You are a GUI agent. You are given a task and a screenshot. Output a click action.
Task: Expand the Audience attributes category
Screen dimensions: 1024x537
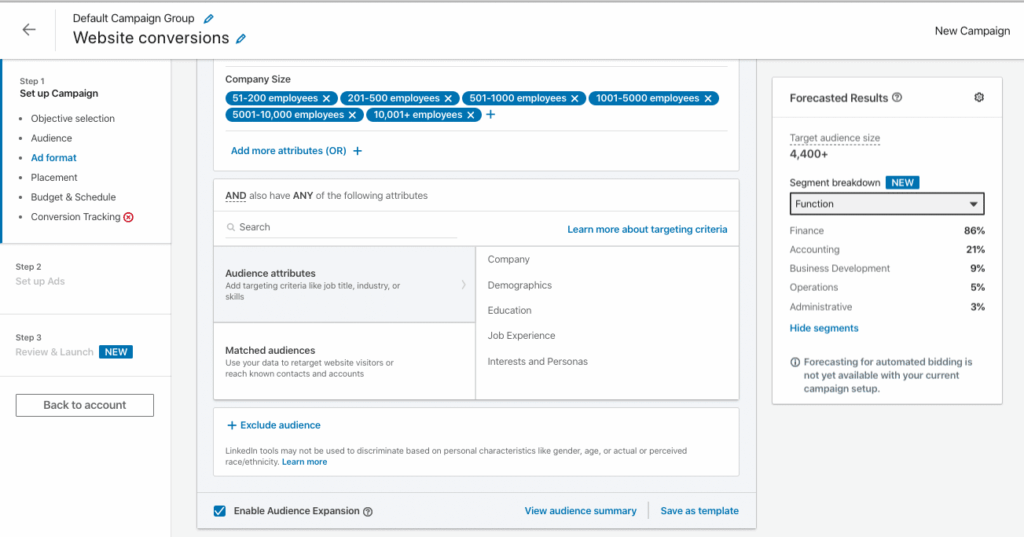pos(344,285)
